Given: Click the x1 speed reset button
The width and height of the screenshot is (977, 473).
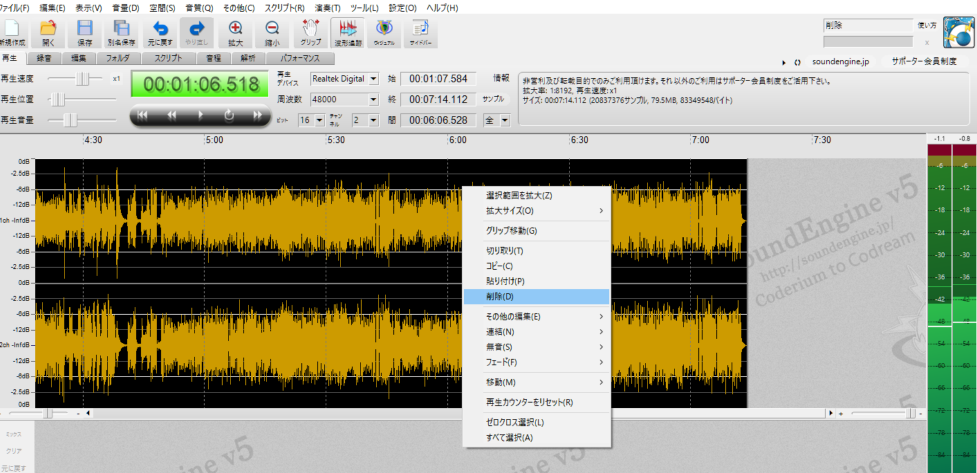Looking at the screenshot, I should coord(116,79).
